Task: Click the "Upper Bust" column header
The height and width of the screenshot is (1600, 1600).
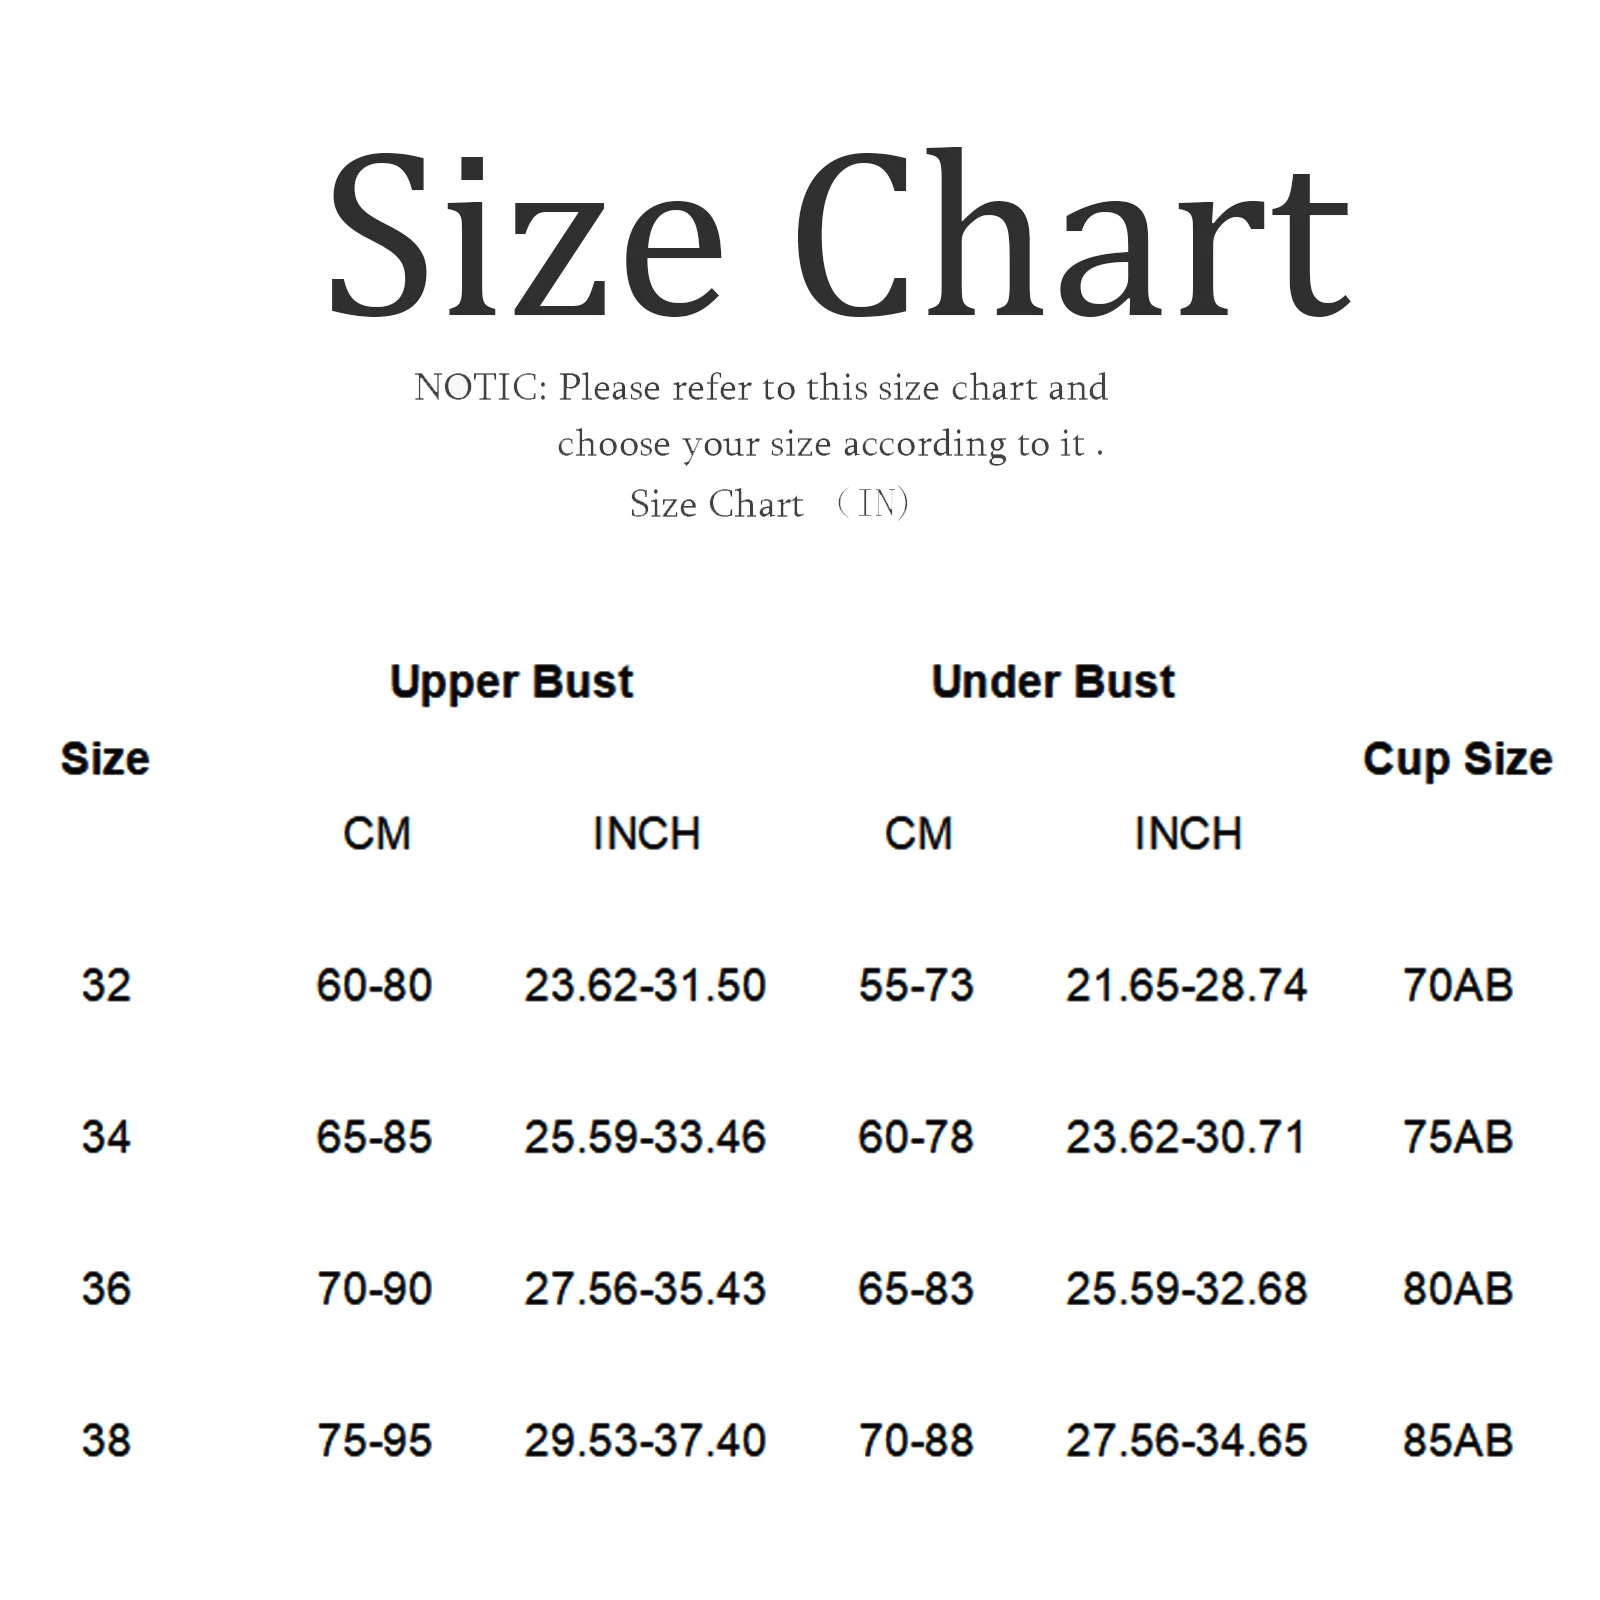Action: coord(511,683)
